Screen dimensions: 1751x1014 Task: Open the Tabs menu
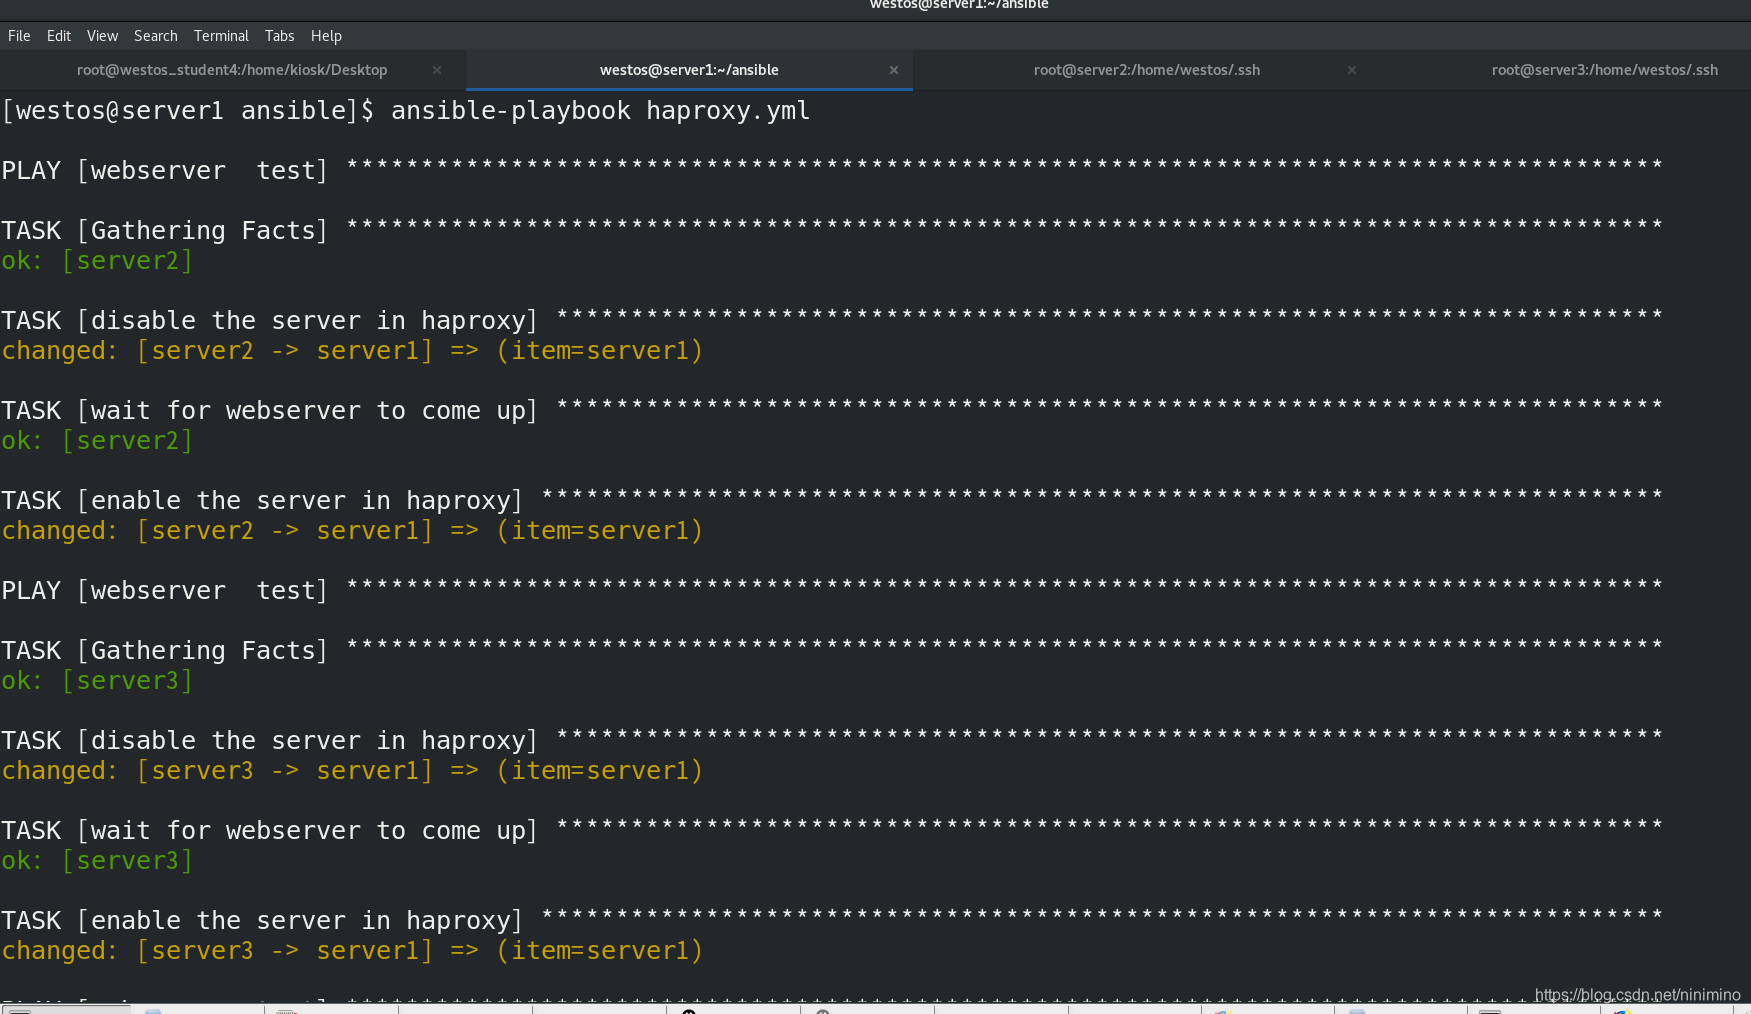coord(279,36)
